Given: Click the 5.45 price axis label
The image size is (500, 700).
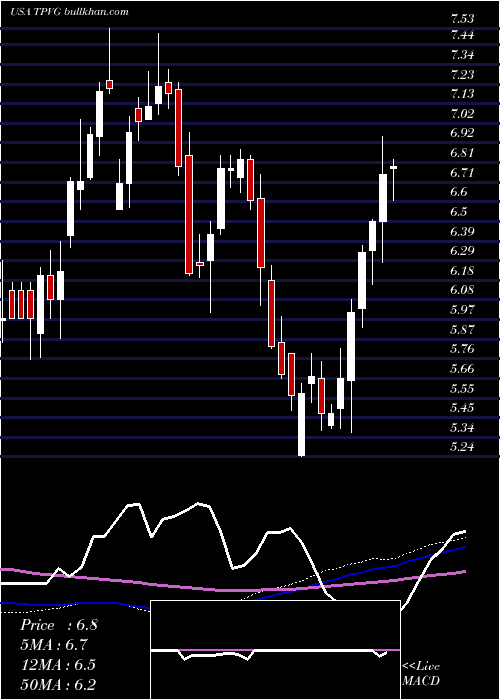Looking at the screenshot, I should tap(462, 408).
